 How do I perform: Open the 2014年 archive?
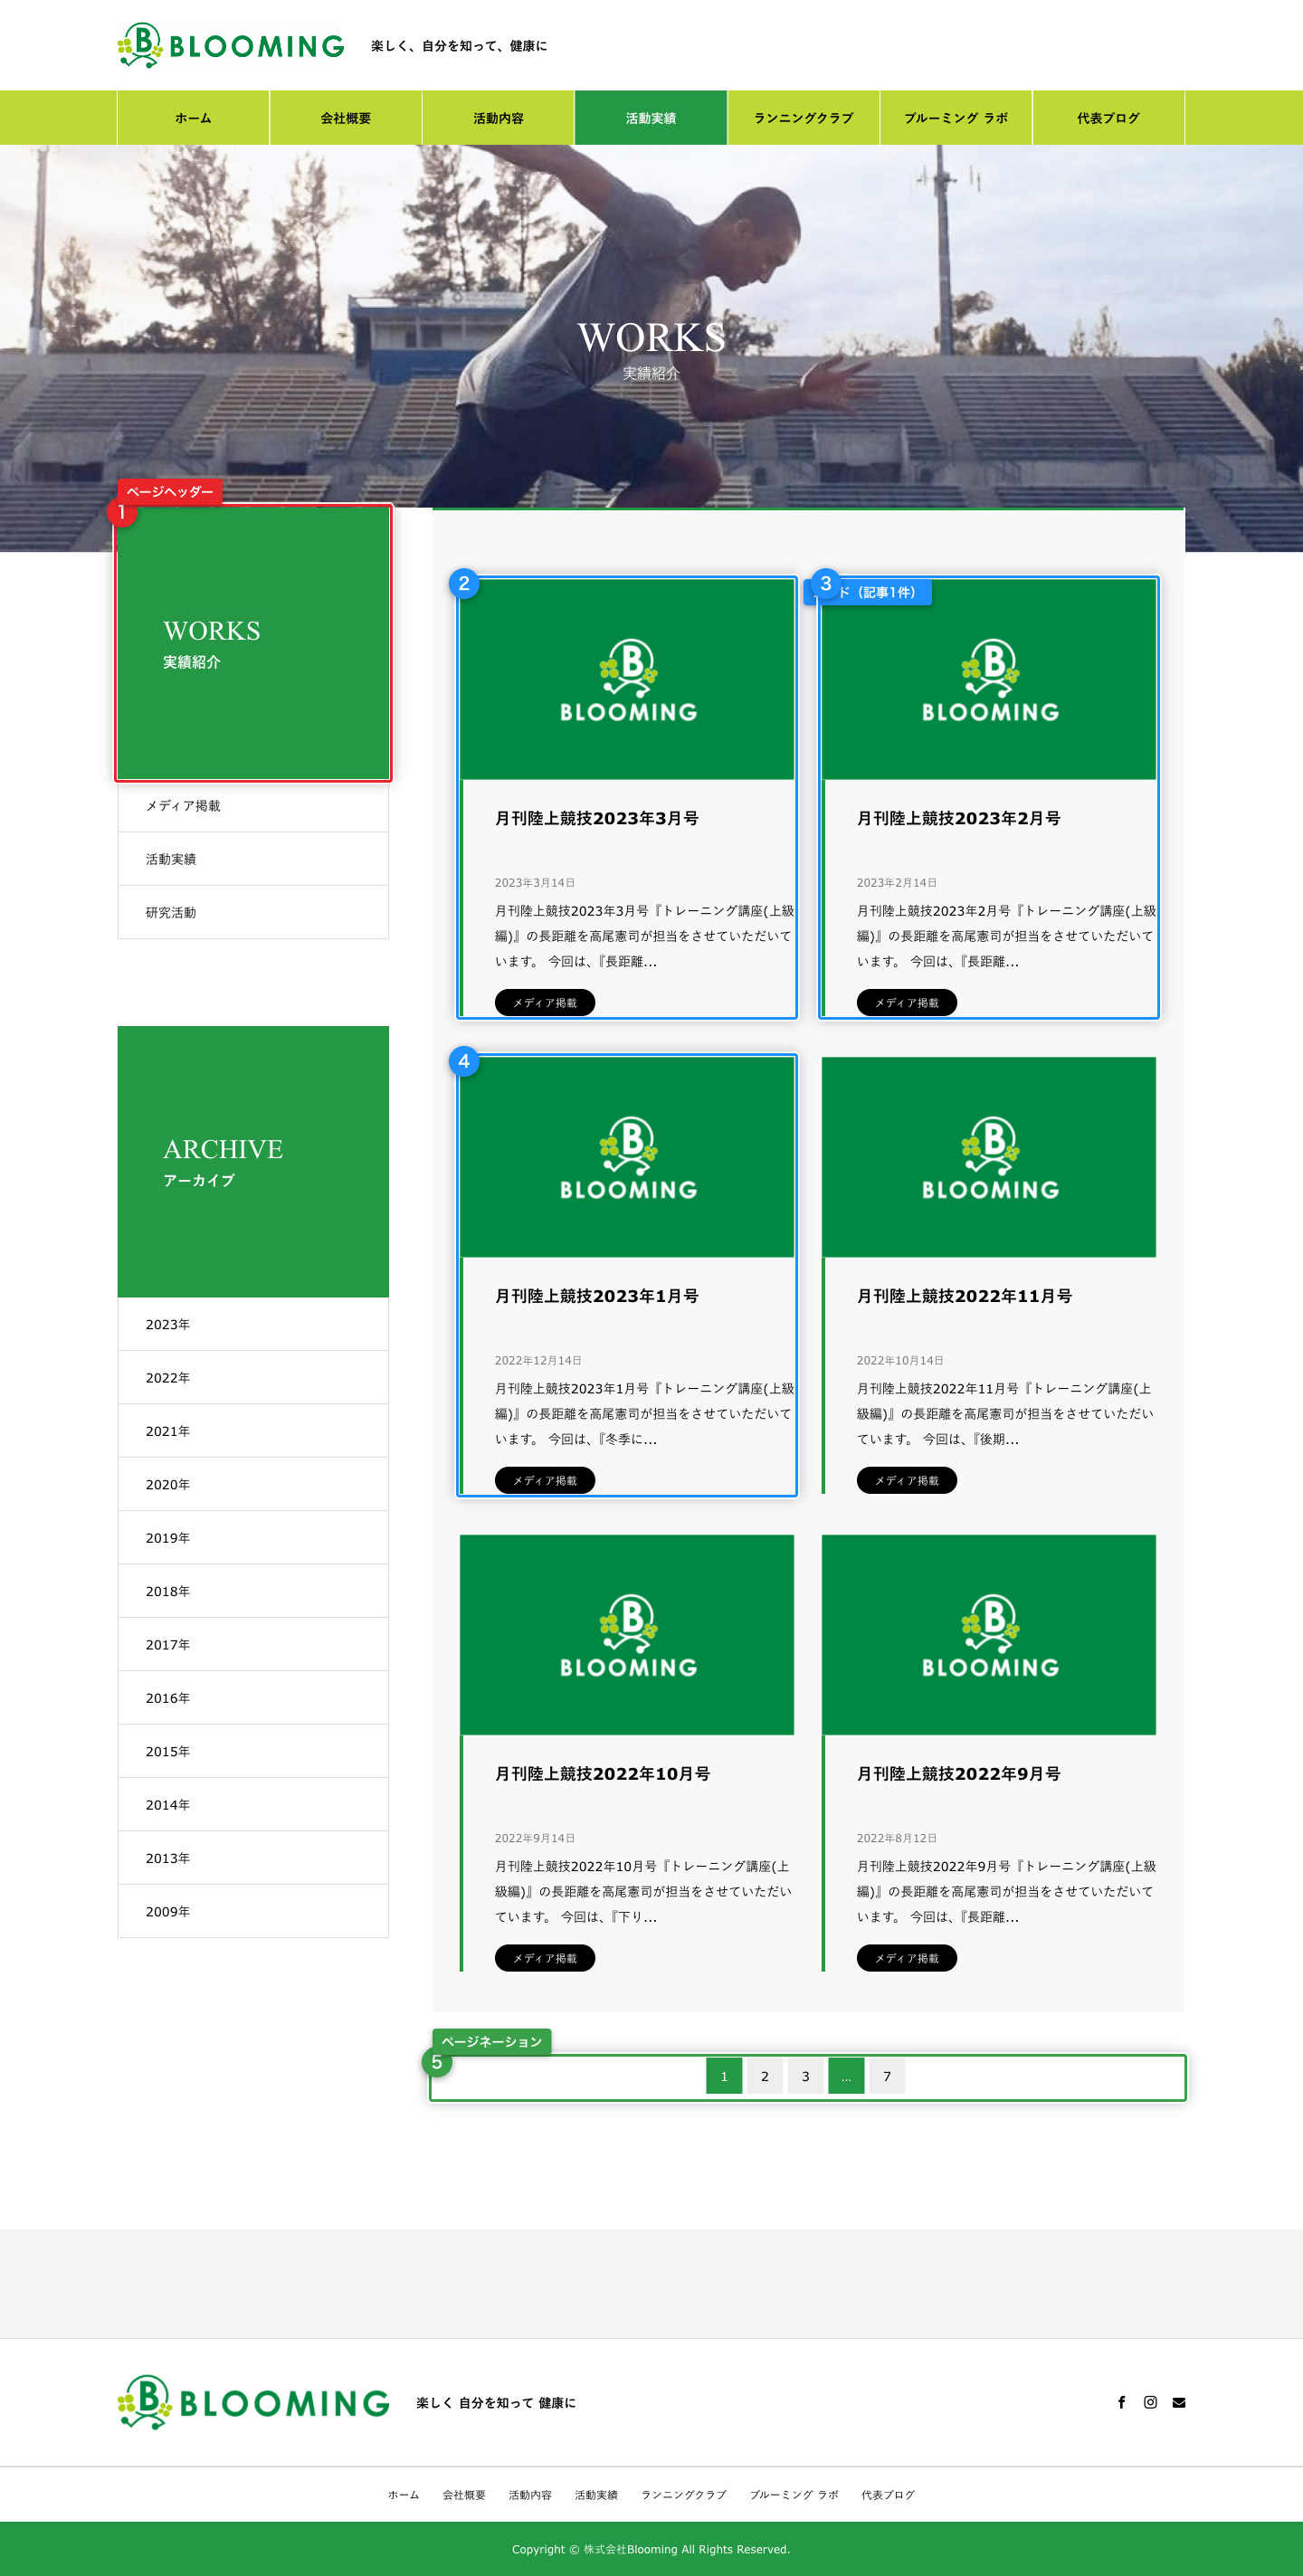point(253,1805)
